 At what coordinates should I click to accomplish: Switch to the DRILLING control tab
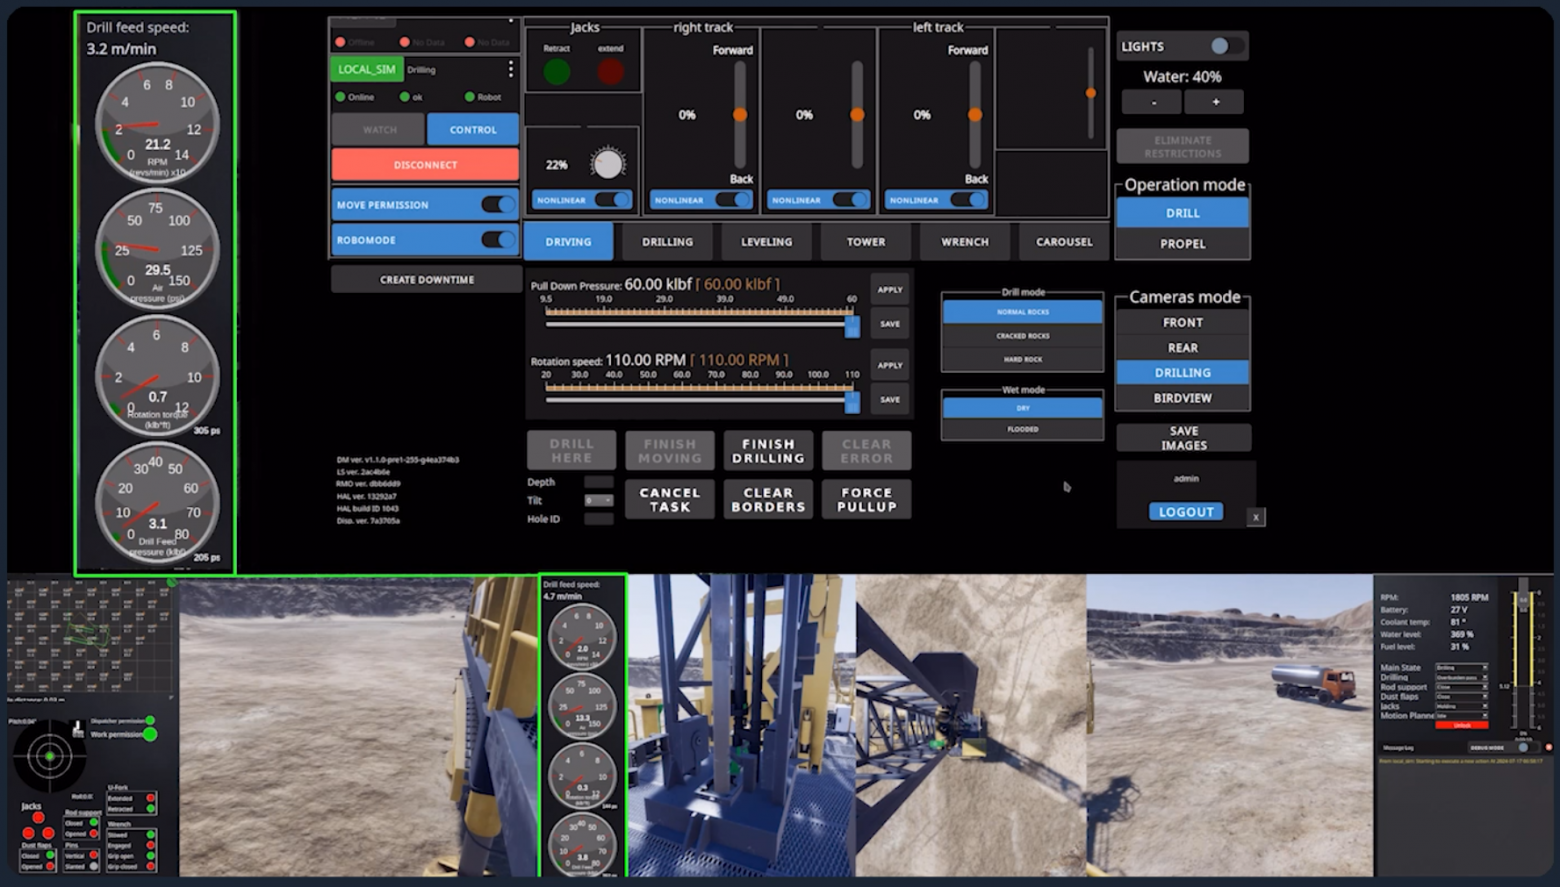click(667, 242)
